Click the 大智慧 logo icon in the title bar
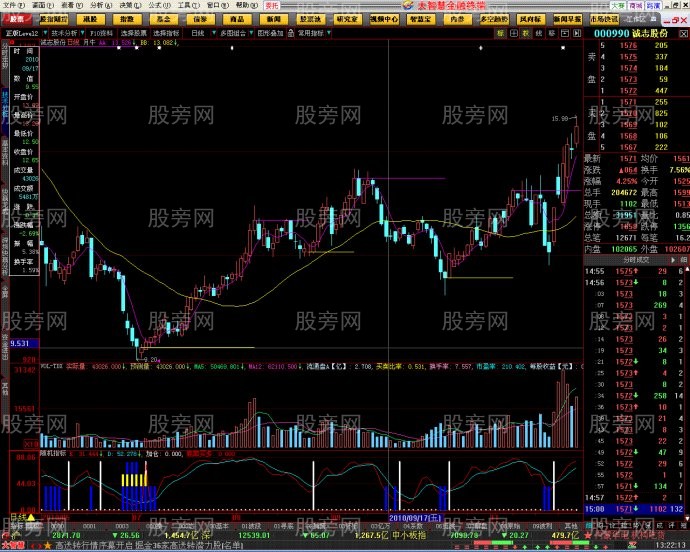Screen dimensions: 690x552 (408, 5)
